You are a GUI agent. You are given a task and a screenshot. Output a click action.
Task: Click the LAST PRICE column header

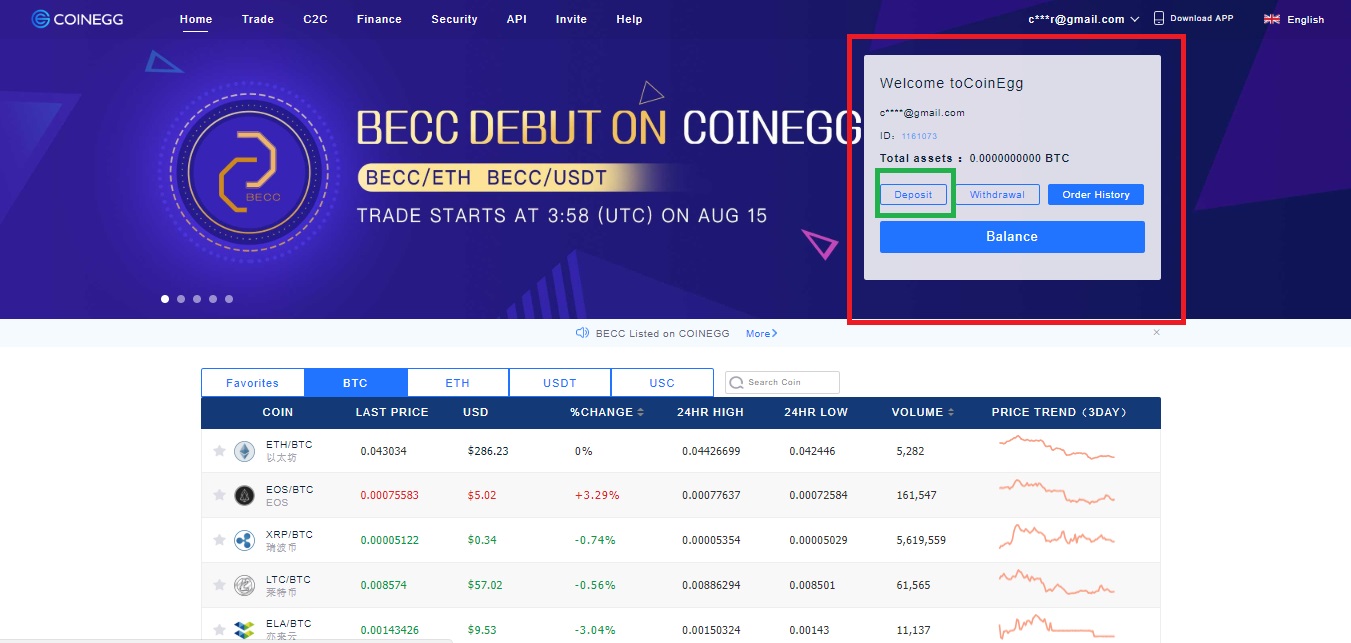[392, 412]
